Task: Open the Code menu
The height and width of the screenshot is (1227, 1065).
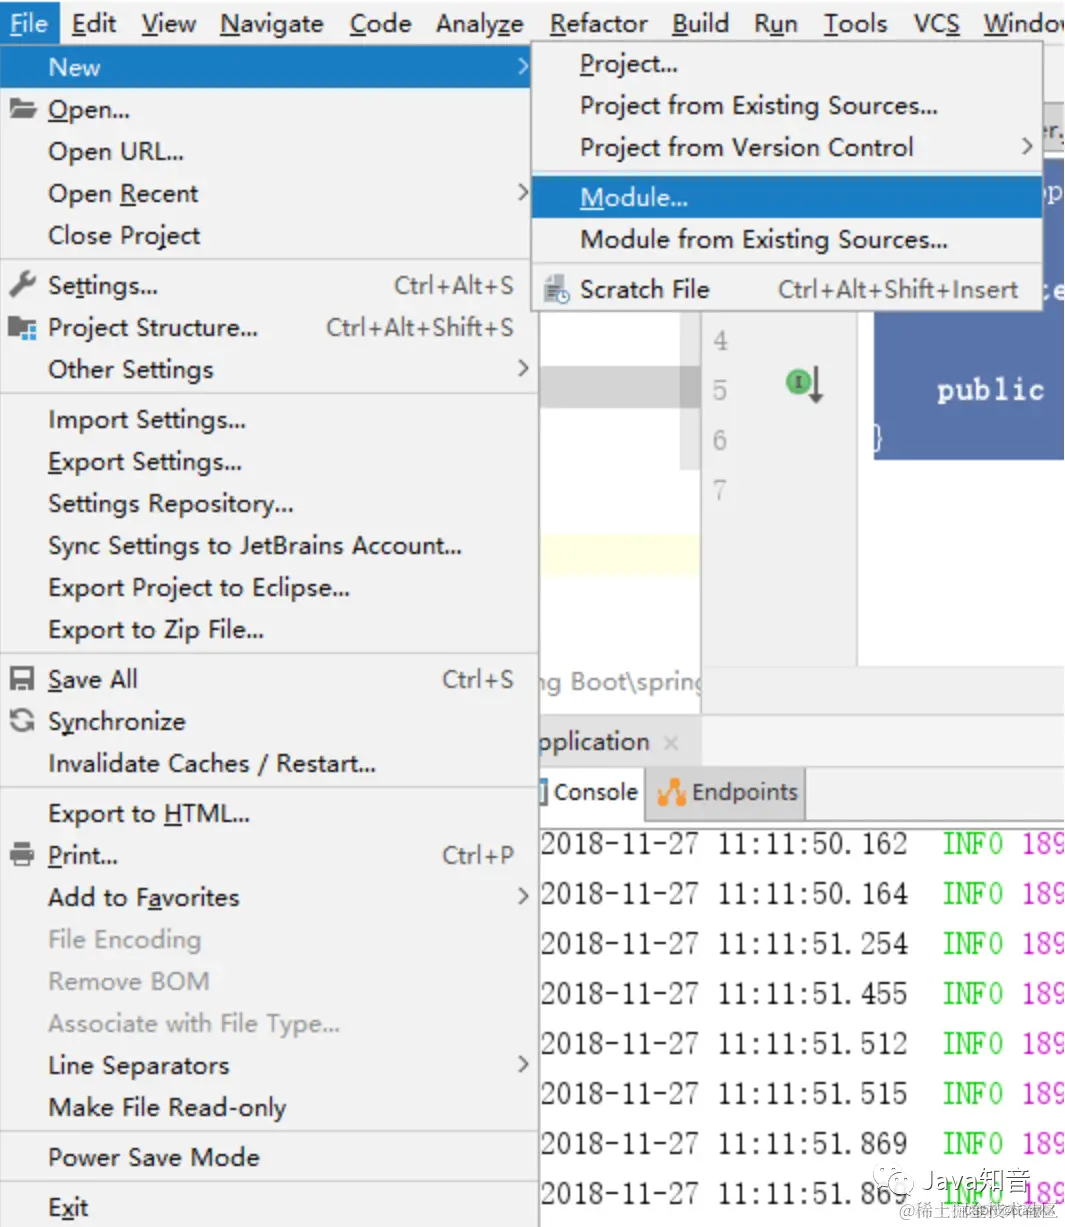Action: [380, 23]
